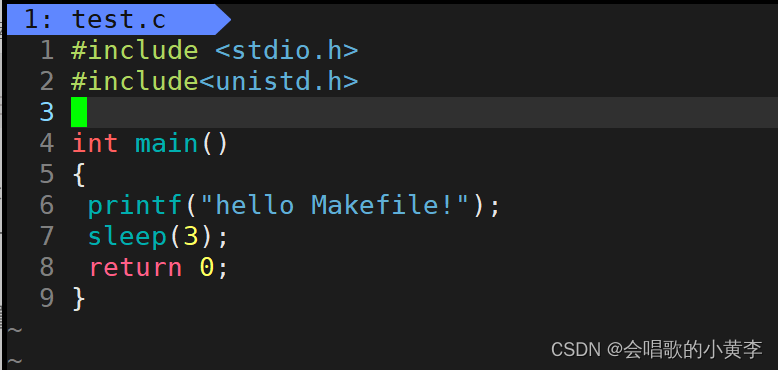Click the sleep function call
This screenshot has width=778, height=370.
pyautogui.click(x=127, y=237)
